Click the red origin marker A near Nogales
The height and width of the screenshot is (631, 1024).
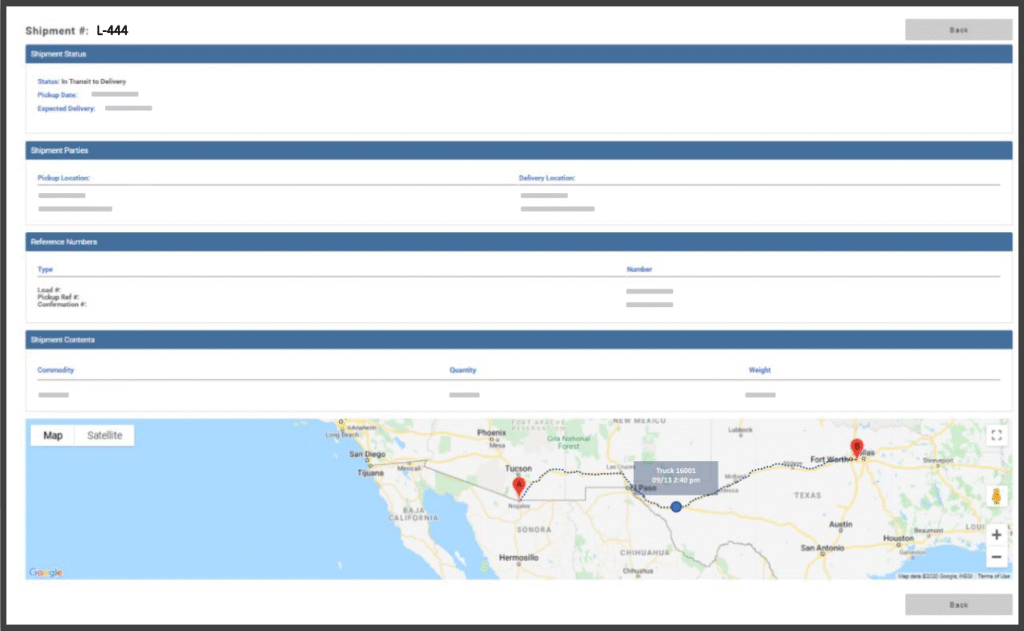(x=518, y=486)
